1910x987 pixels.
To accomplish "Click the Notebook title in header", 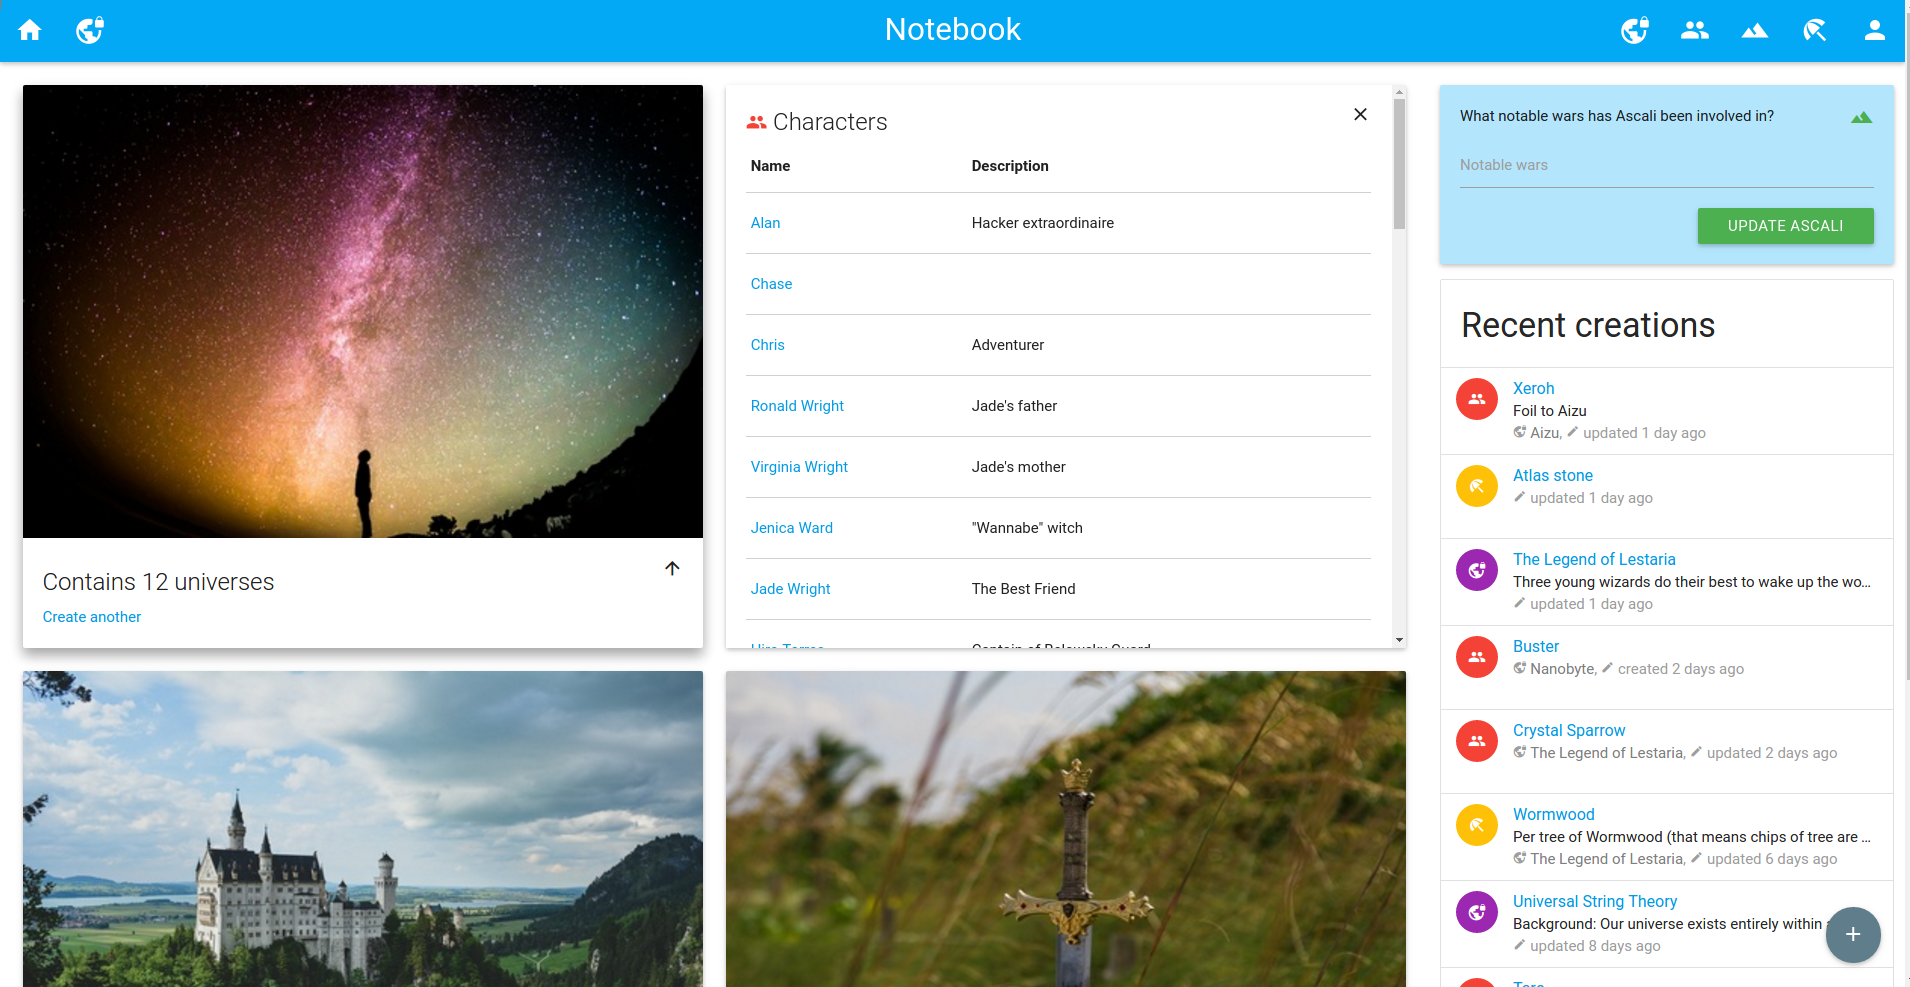I will [953, 30].
